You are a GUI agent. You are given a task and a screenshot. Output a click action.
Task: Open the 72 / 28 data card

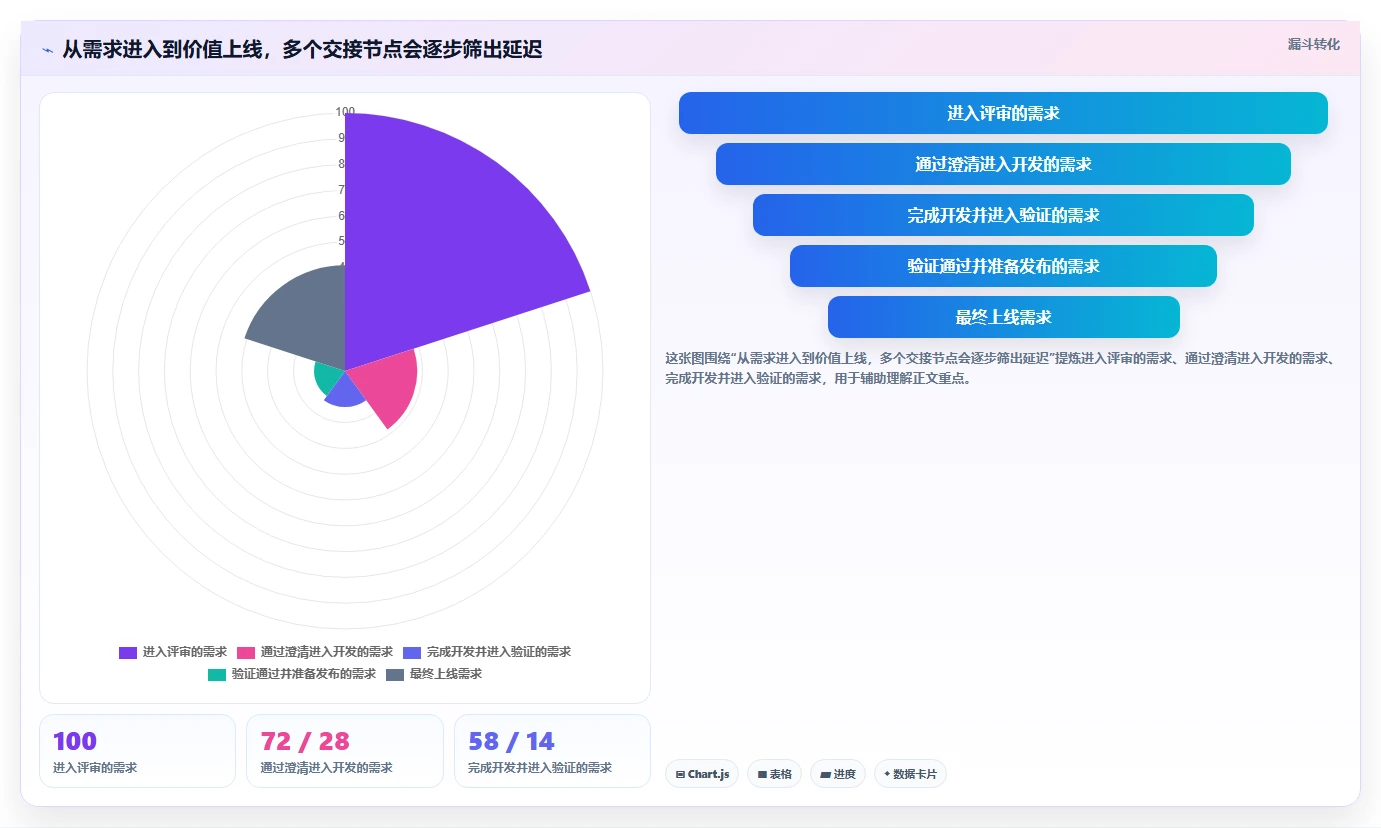(345, 751)
